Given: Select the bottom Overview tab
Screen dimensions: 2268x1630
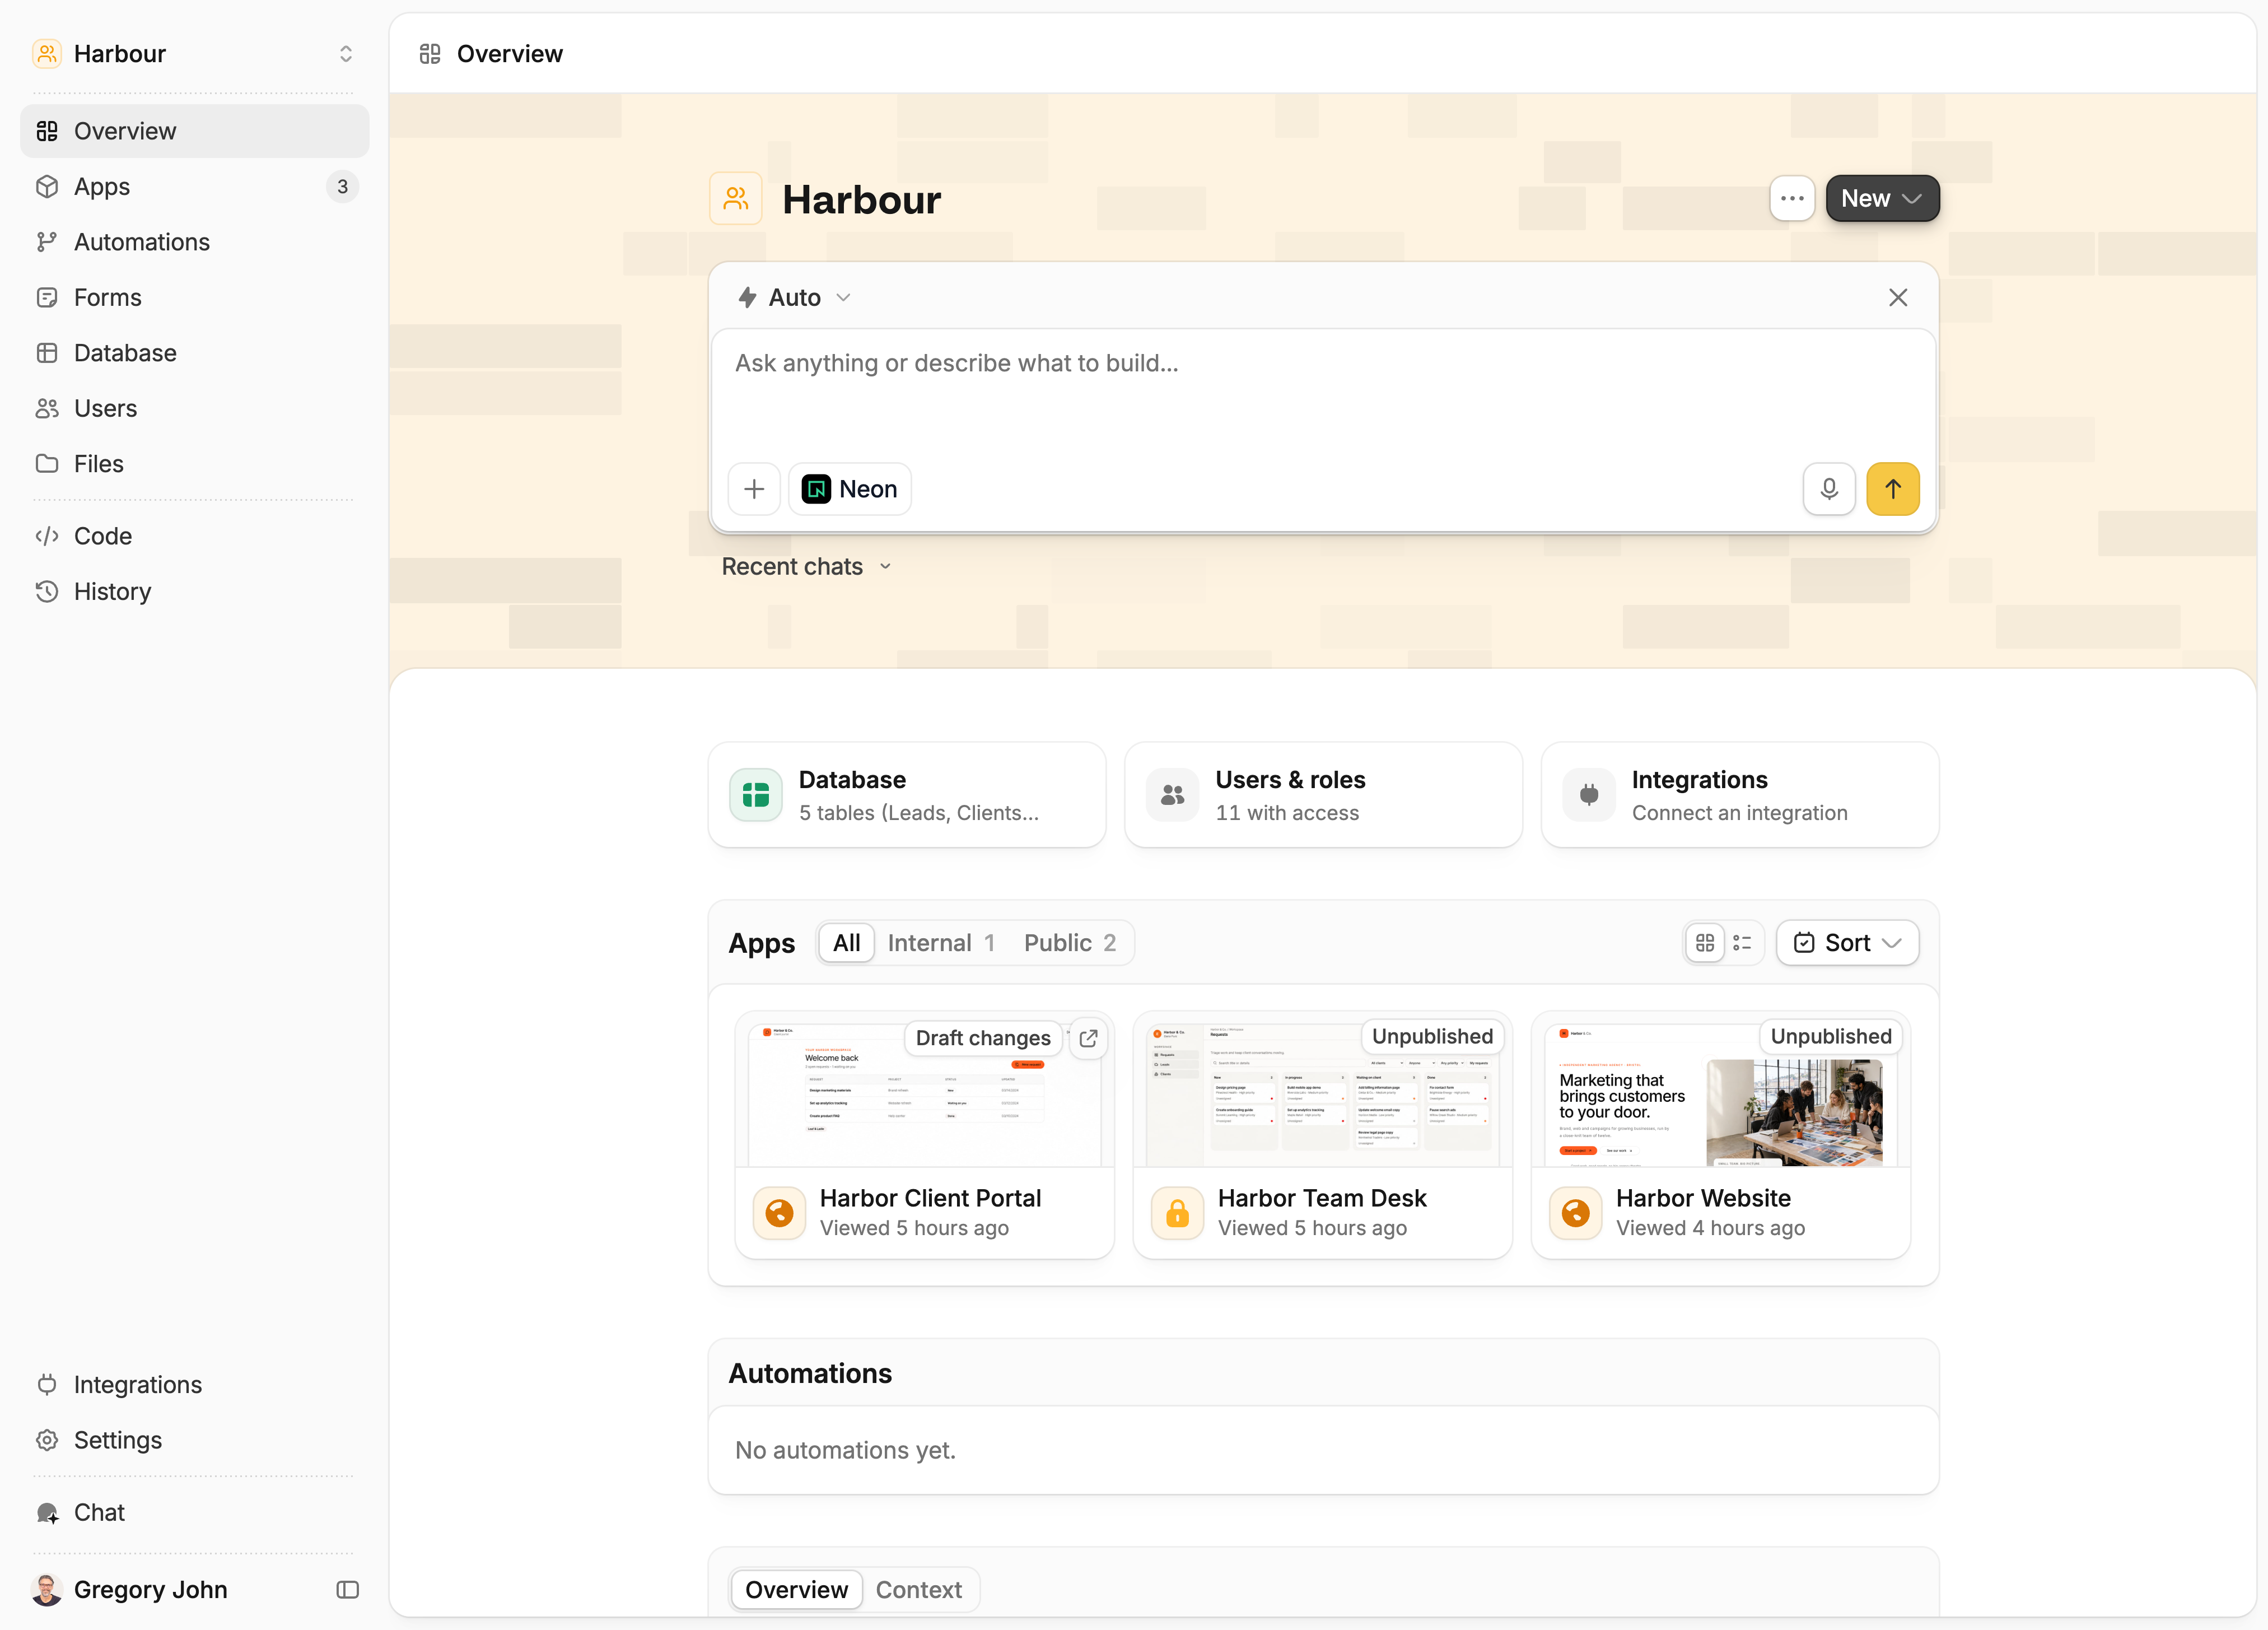Looking at the screenshot, I should click(796, 1589).
